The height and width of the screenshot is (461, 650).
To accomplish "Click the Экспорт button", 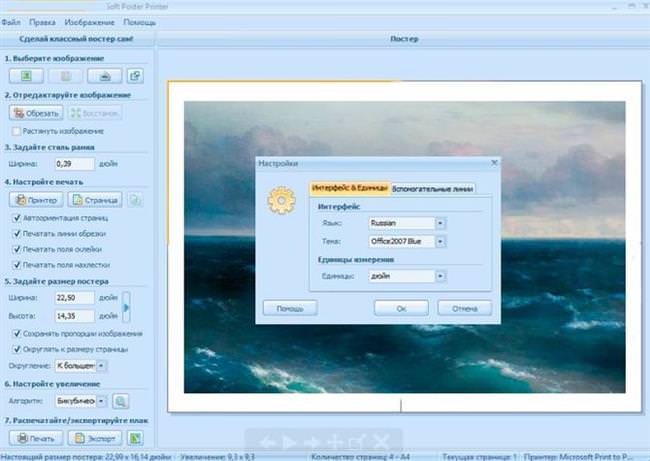I will [95, 438].
